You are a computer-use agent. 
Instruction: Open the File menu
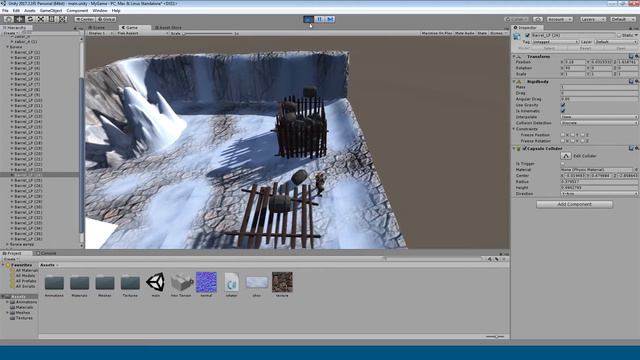point(5,11)
